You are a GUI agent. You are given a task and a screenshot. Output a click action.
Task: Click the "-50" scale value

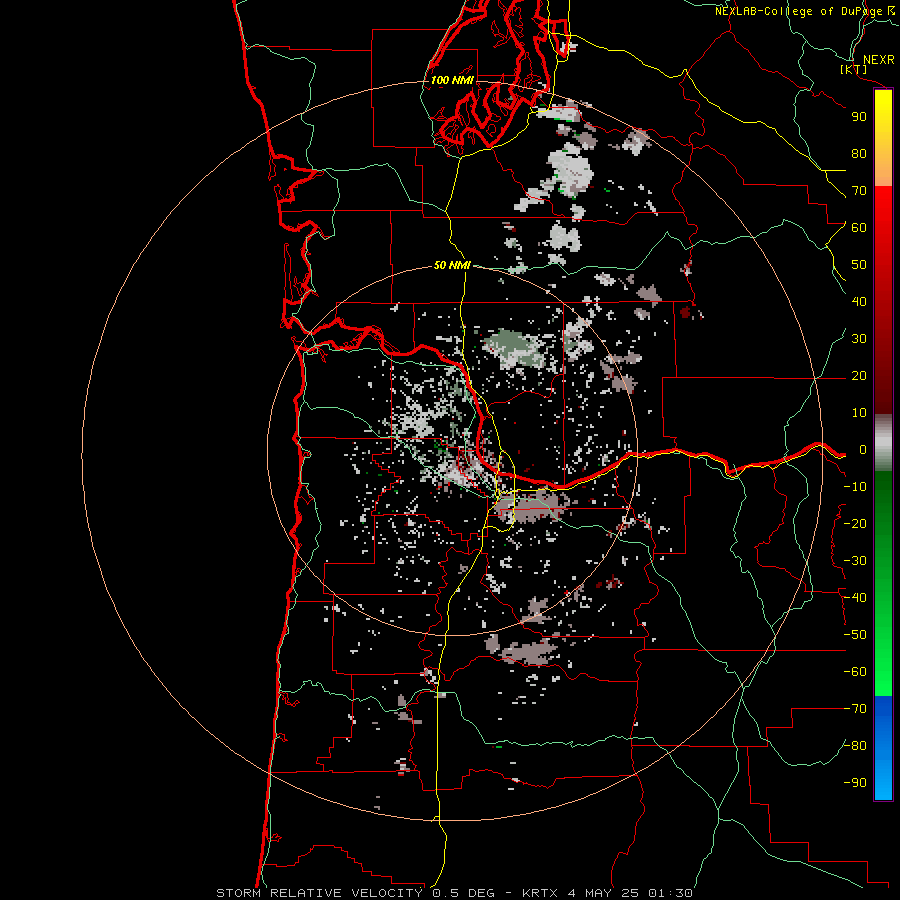coord(855,635)
